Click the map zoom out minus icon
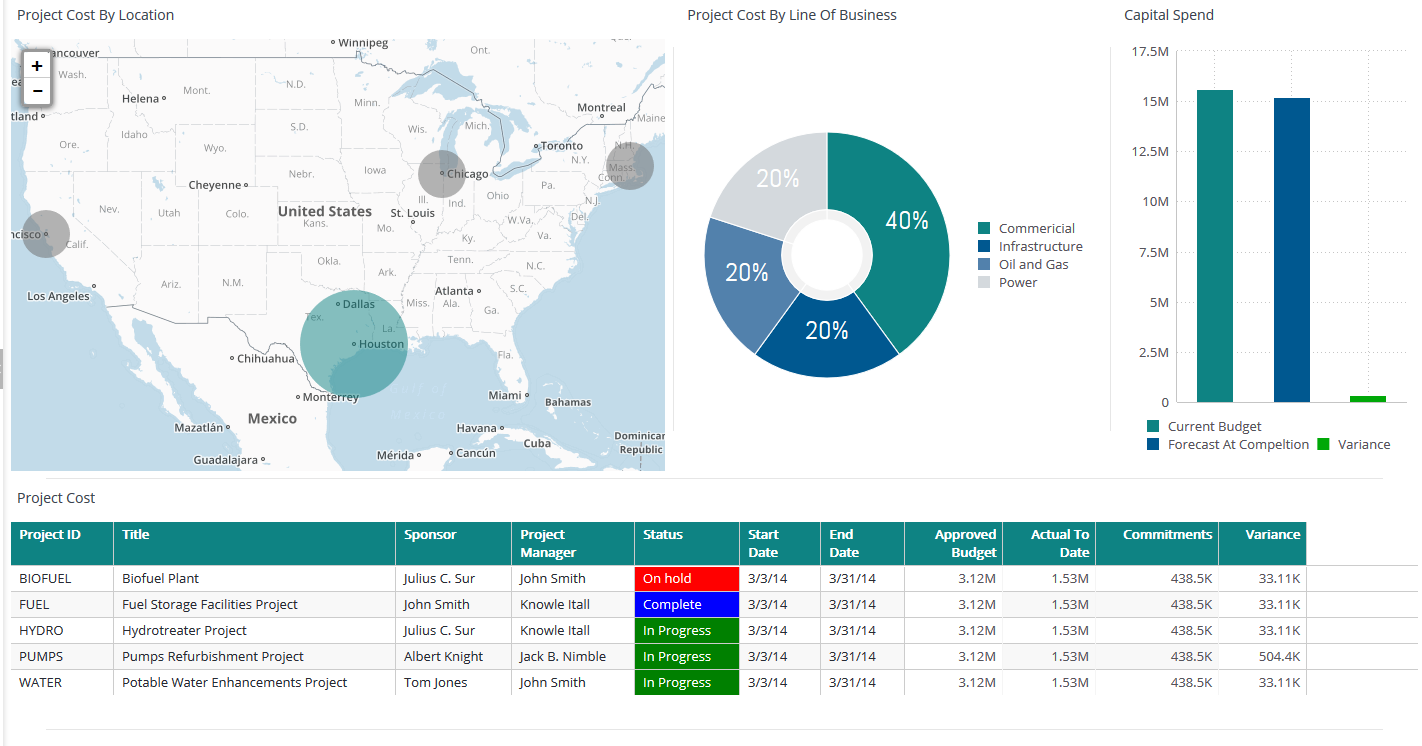Viewport: 1422px width, 746px height. click(x=36, y=90)
